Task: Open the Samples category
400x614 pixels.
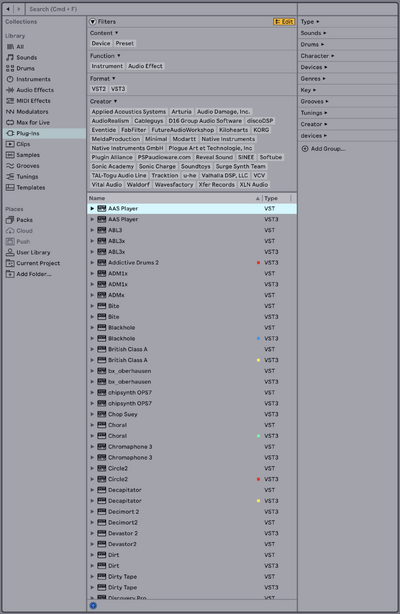Action: pos(27,155)
